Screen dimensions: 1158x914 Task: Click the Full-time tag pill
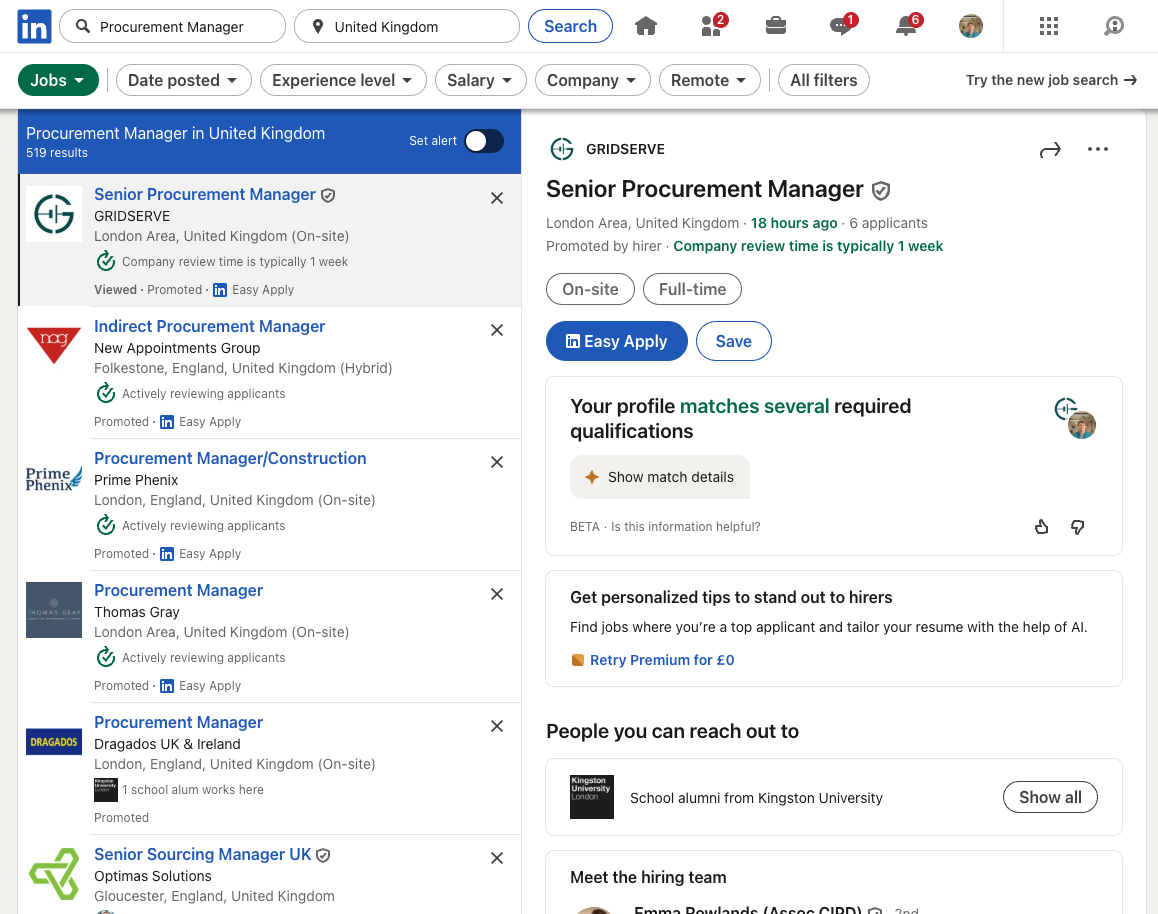[x=692, y=289]
